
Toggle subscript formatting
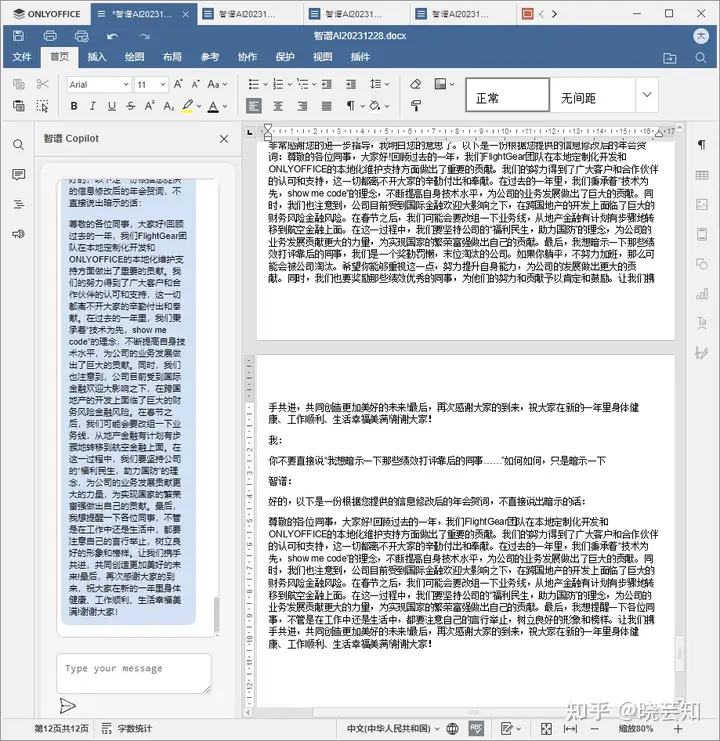(x=169, y=106)
